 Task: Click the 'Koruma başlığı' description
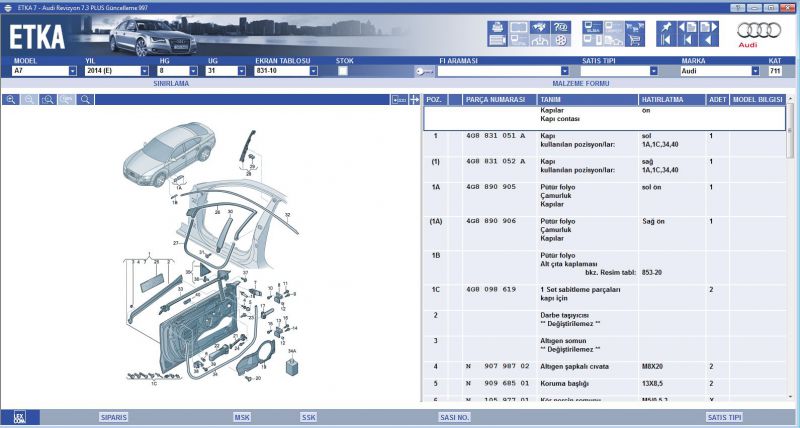pyautogui.click(x=564, y=384)
